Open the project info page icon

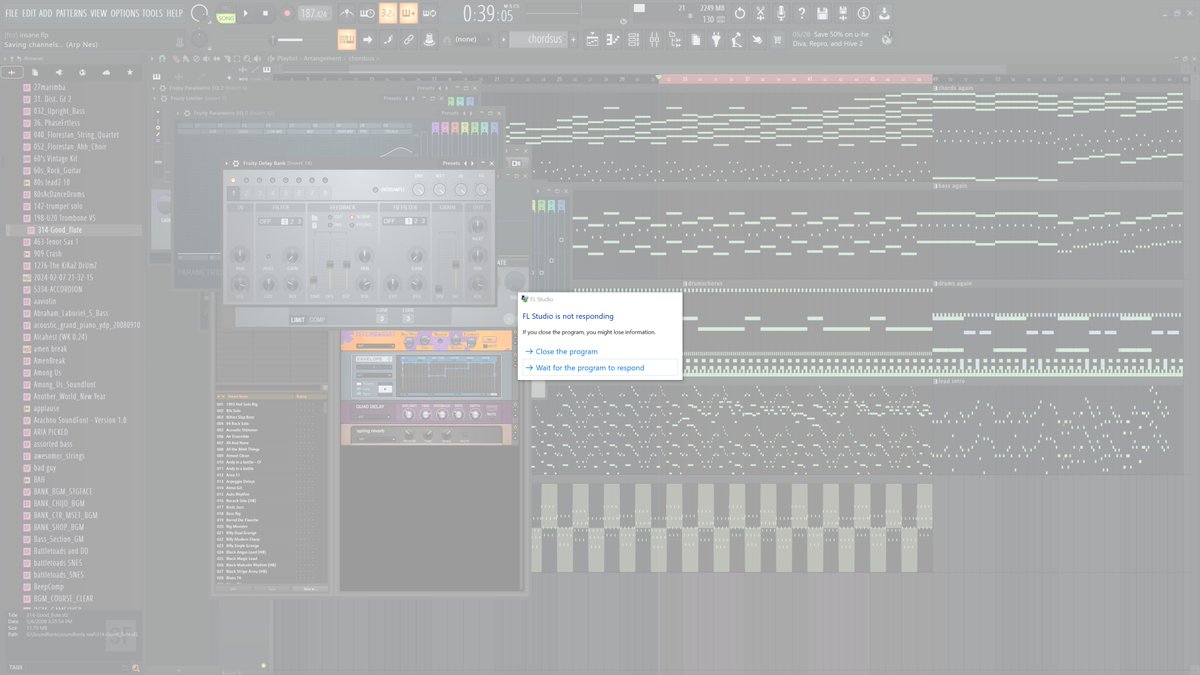(x=695, y=39)
